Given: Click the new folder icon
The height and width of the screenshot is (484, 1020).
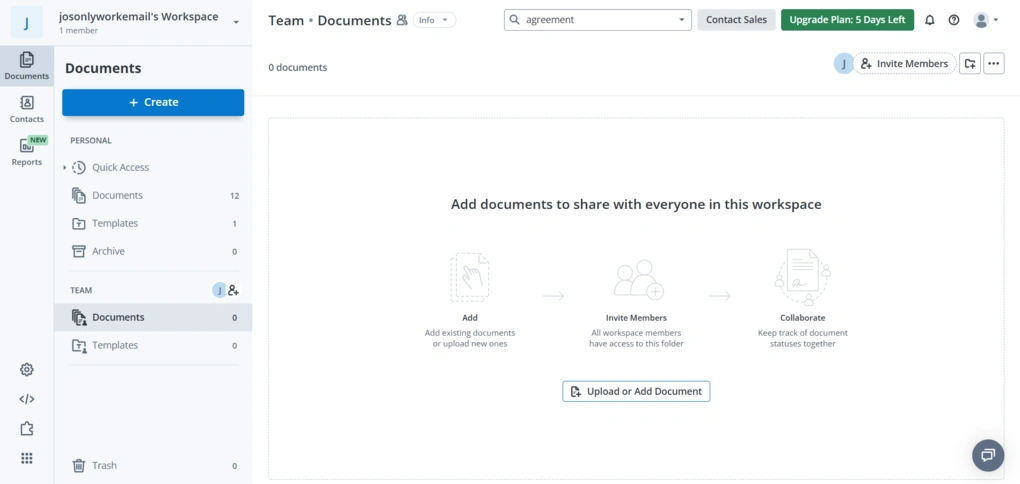Looking at the screenshot, I should pos(969,64).
